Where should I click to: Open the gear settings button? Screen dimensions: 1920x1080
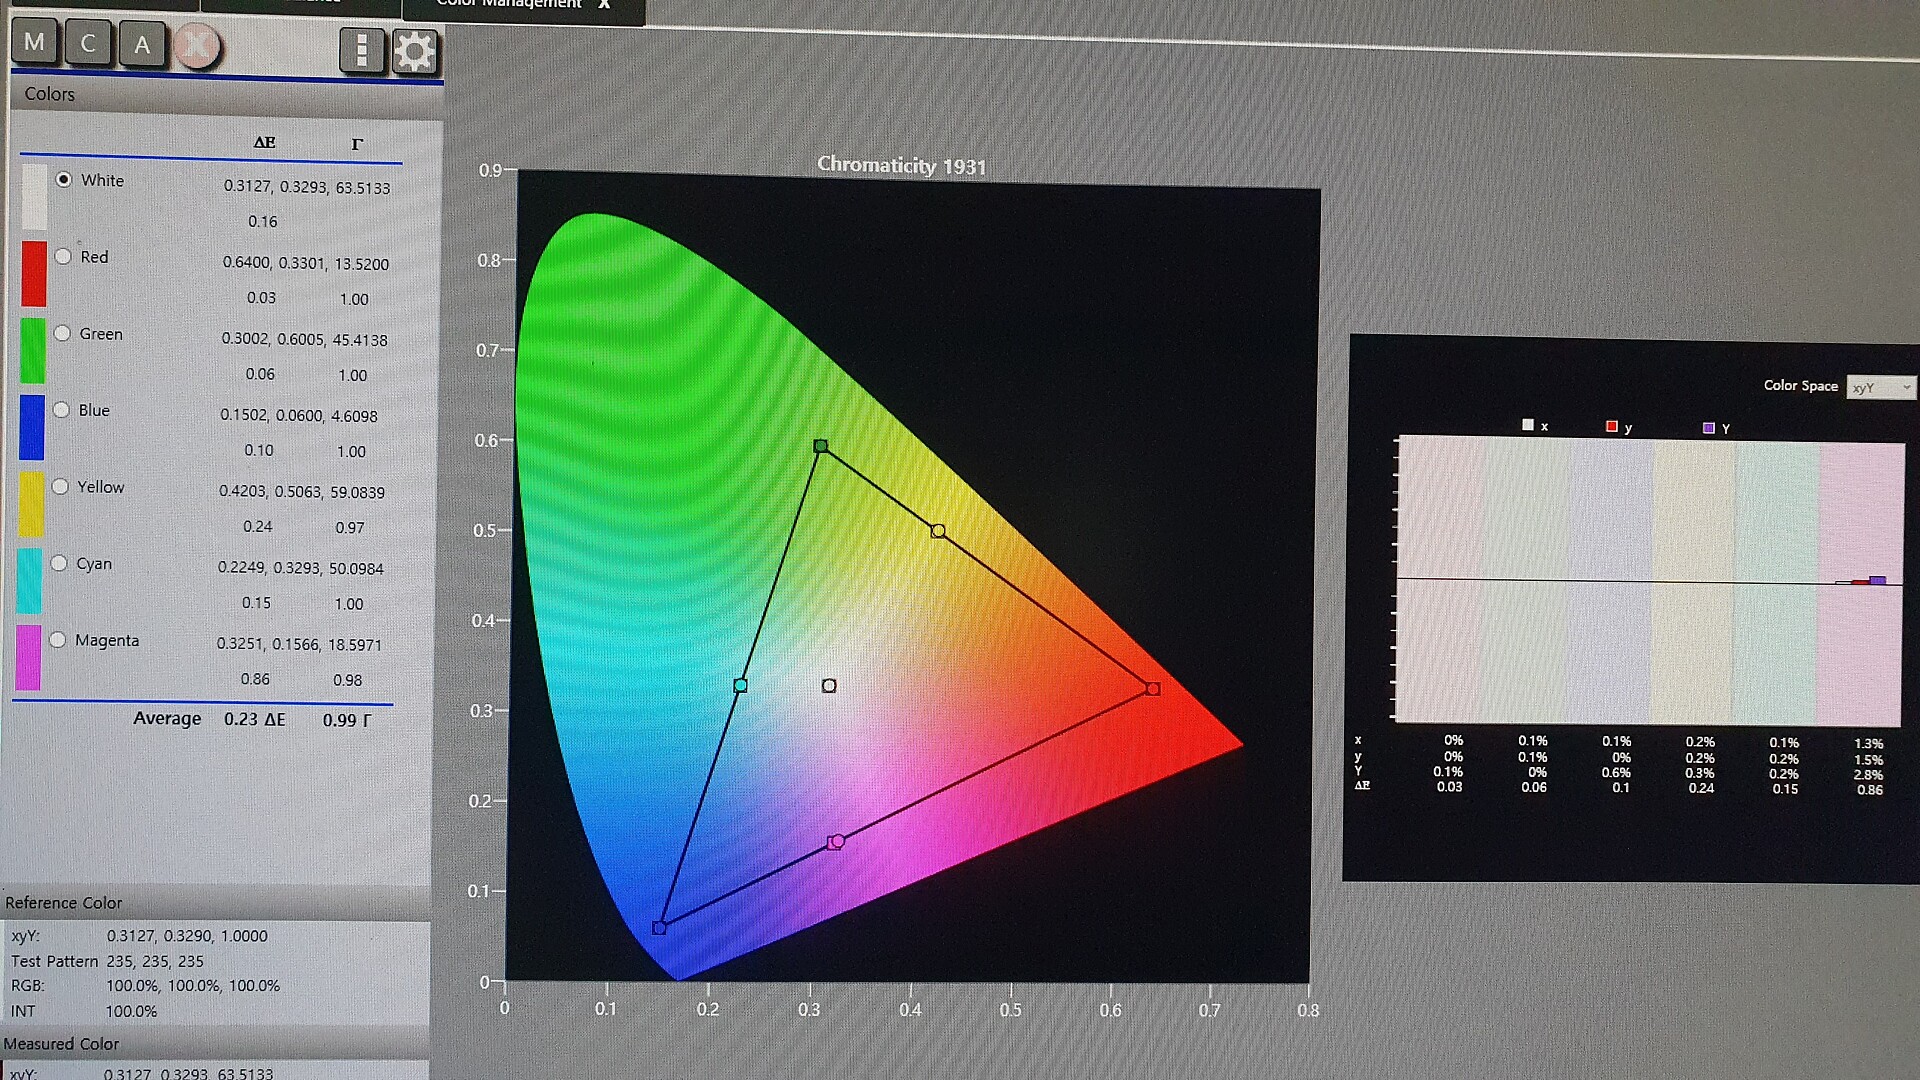415,51
